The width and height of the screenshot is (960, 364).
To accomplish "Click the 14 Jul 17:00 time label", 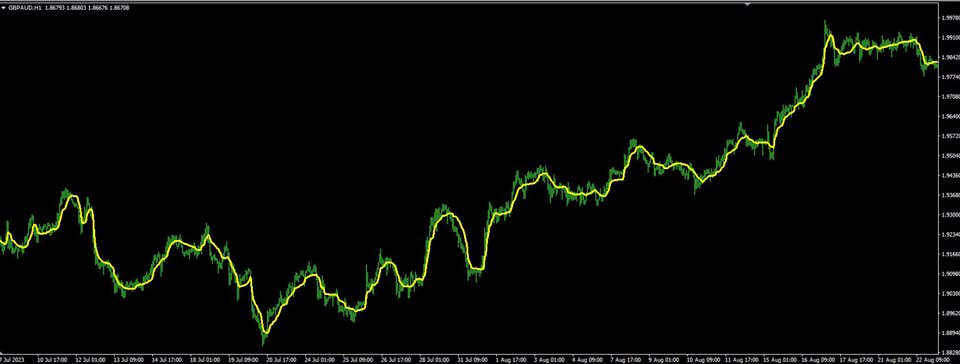I will [x=167, y=360].
